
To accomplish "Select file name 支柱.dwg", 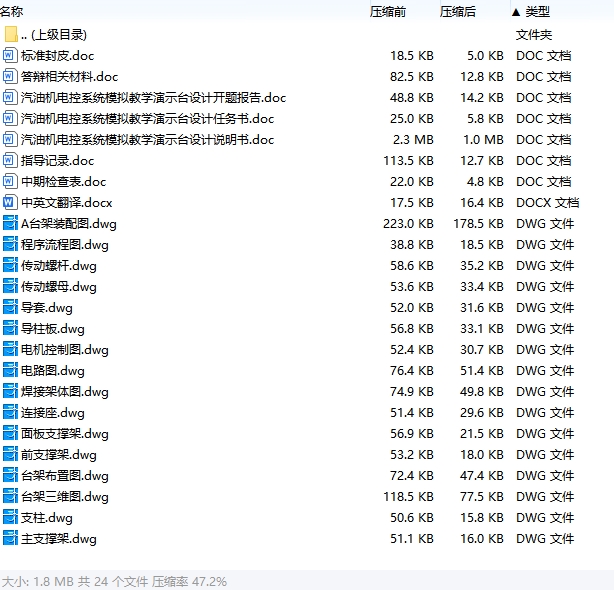I will pyautogui.click(x=47, y=518).
